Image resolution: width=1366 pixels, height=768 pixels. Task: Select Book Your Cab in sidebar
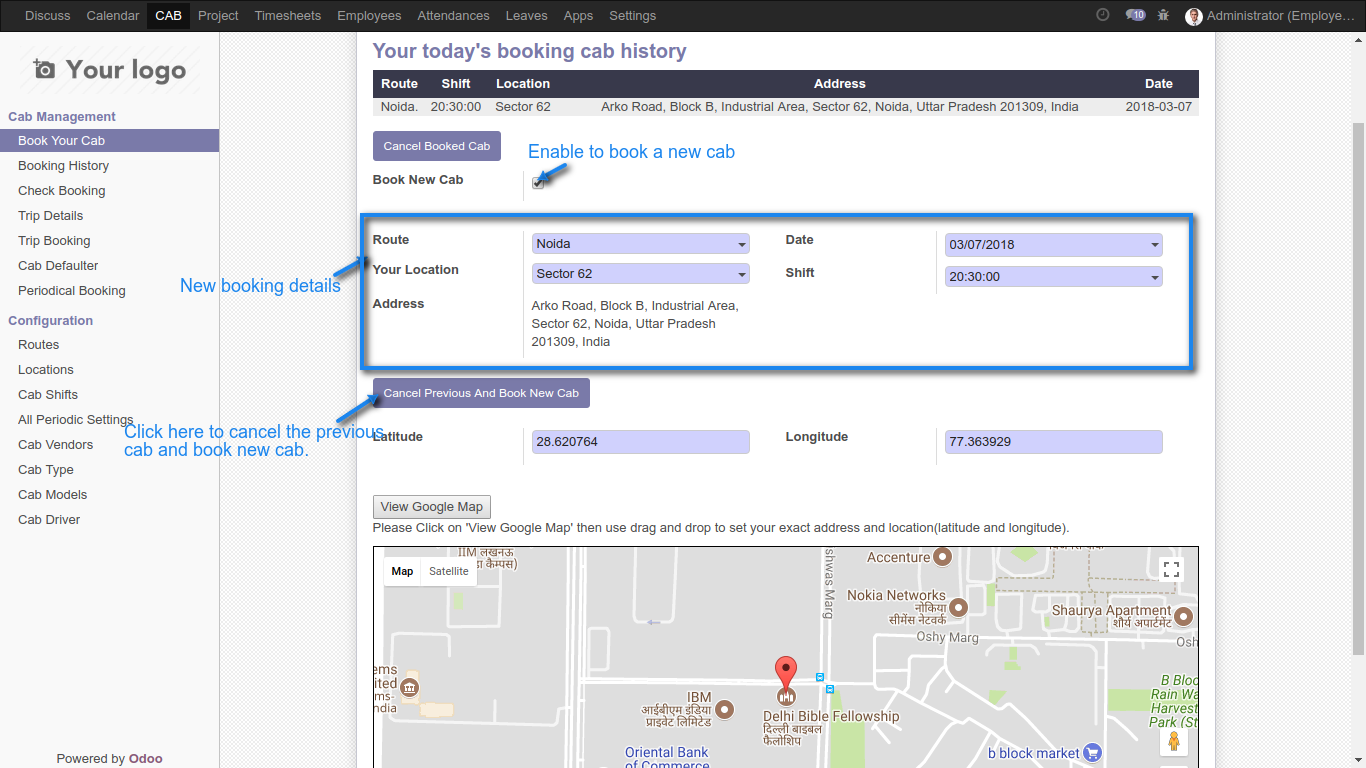pyautogui.click(x=109, y=141)
